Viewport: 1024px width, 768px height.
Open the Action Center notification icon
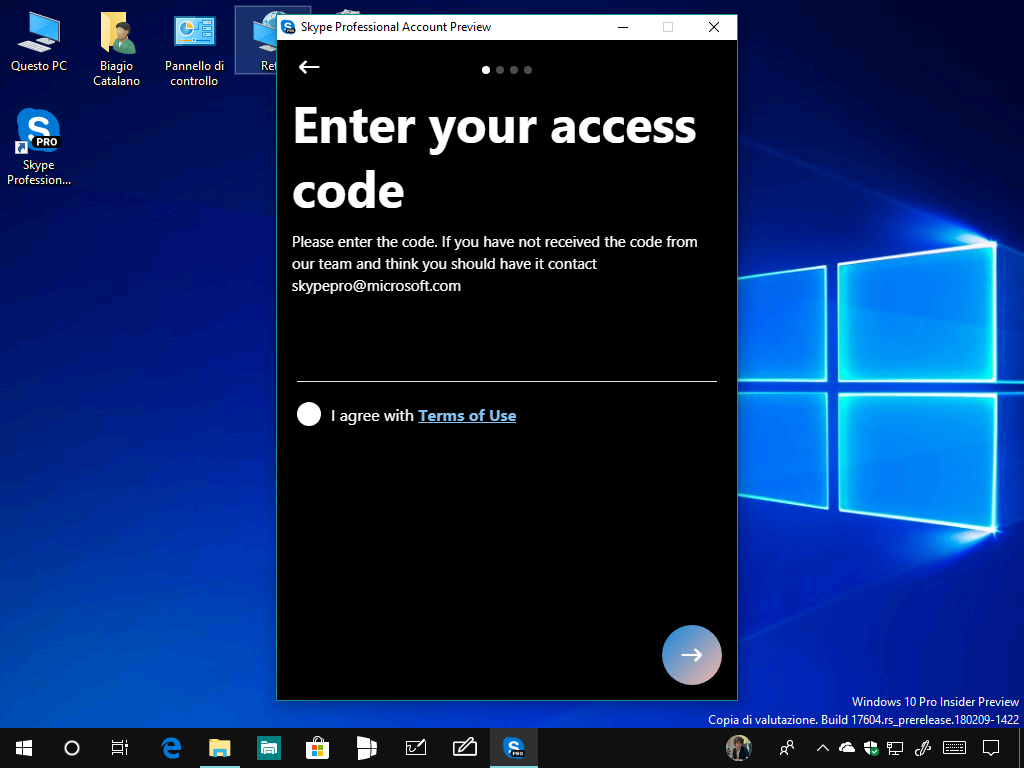tap(991, 748)
